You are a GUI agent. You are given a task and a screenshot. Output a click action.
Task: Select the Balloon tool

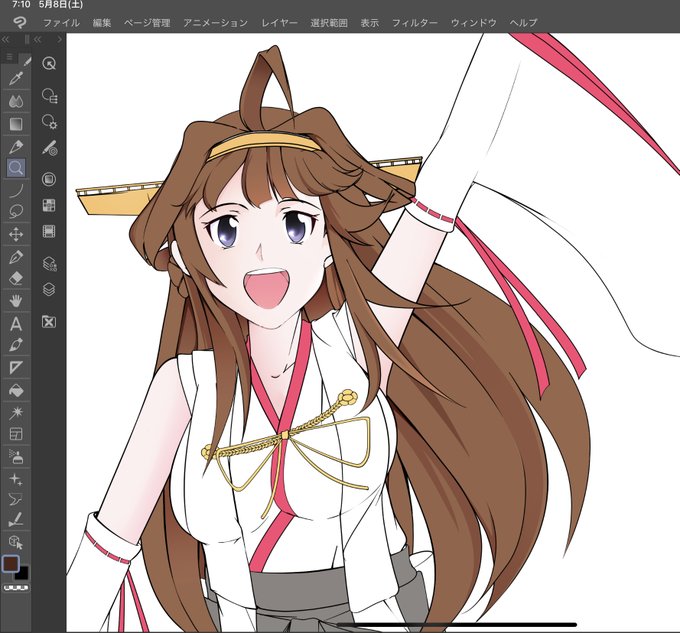coord(16,499)
